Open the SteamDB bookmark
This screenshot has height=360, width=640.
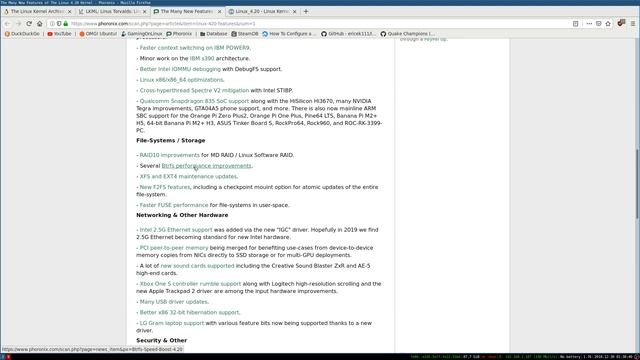[245, 34]
